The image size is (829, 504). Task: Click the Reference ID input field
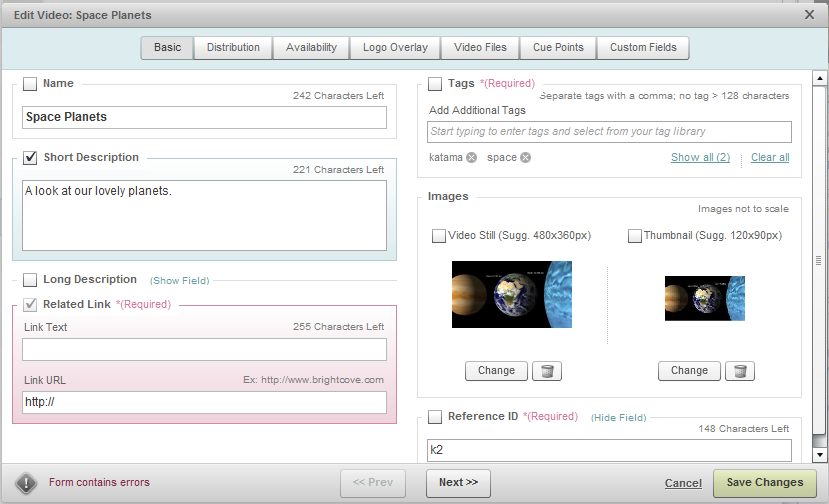tap(609, 451)
